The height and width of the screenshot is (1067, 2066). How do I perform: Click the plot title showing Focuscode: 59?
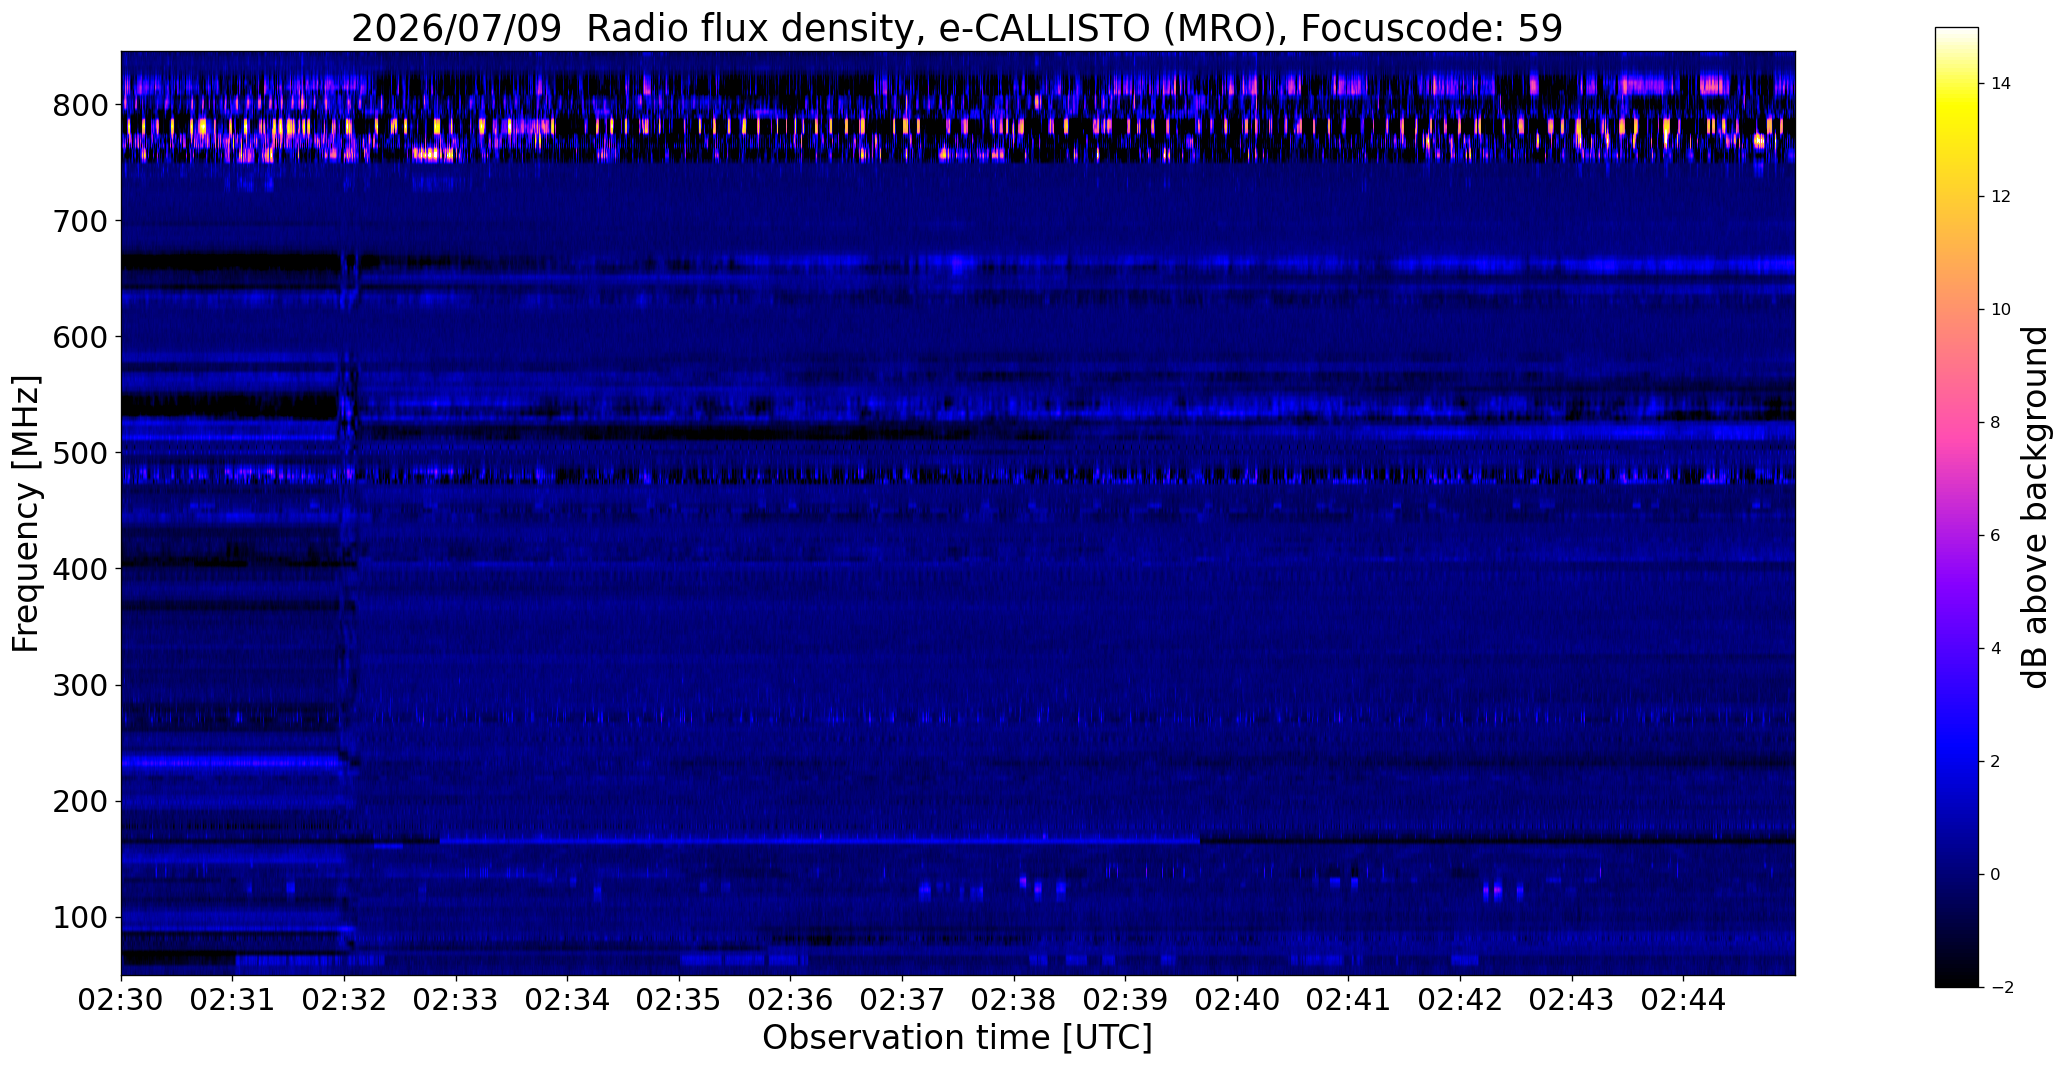click(x=957, y=29)
